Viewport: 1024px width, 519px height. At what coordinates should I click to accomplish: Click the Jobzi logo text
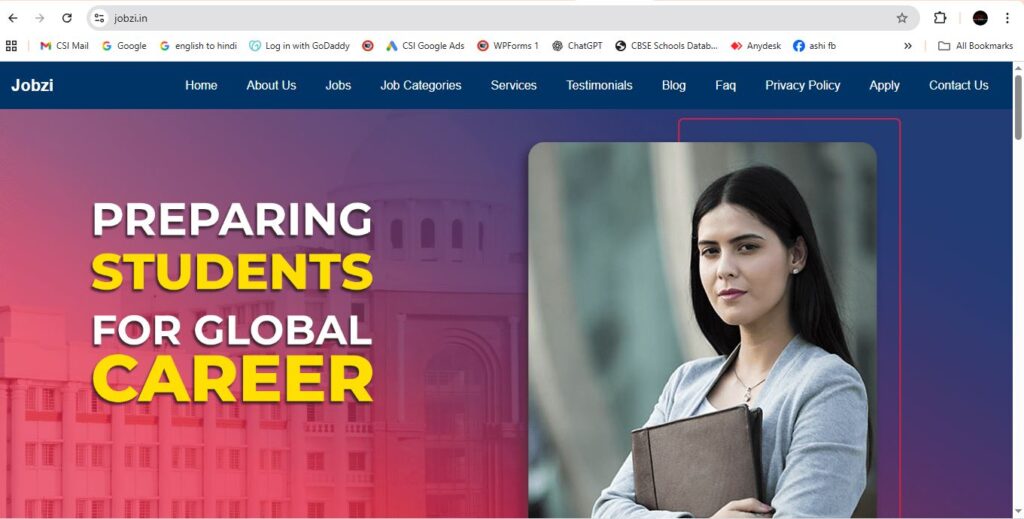tap(32, 86)
